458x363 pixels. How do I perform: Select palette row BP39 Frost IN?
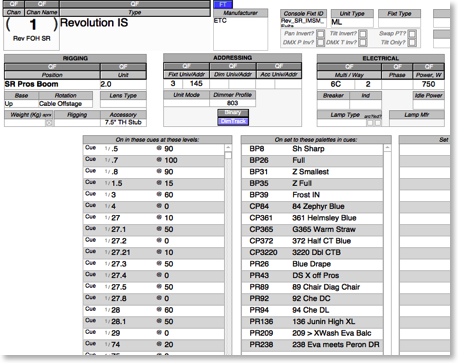click(312, 195)
